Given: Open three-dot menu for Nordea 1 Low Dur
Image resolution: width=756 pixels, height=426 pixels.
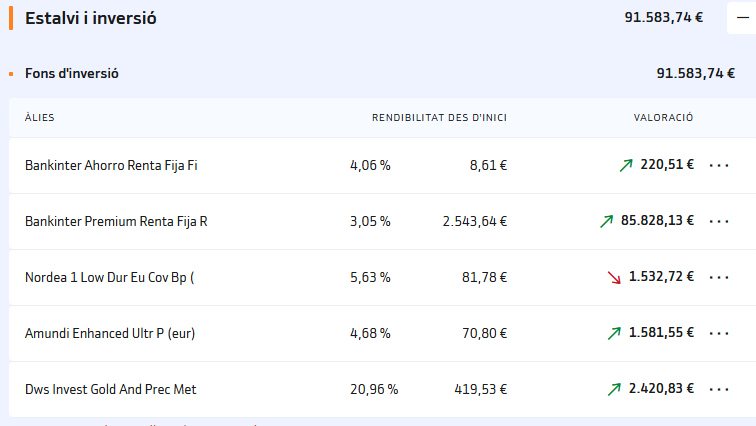Looking at the screenshot, I should coord(719,277).
